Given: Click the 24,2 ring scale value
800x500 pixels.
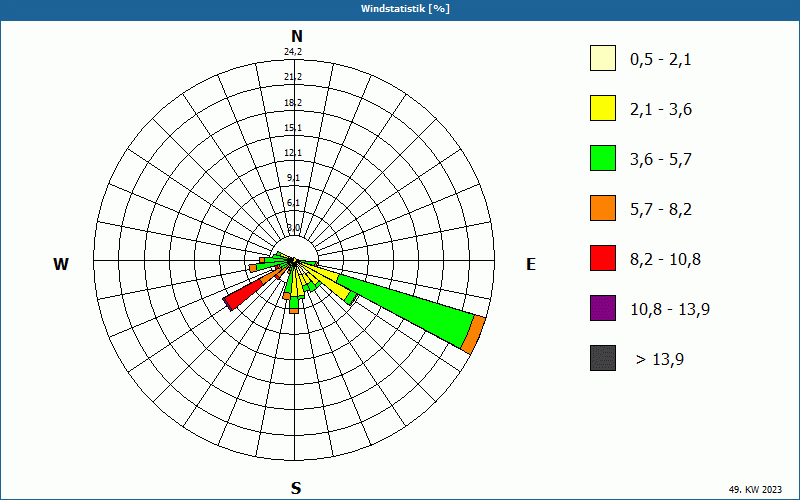Looking at the screenshot, I should pyautogui.click(x=293, y=52).
